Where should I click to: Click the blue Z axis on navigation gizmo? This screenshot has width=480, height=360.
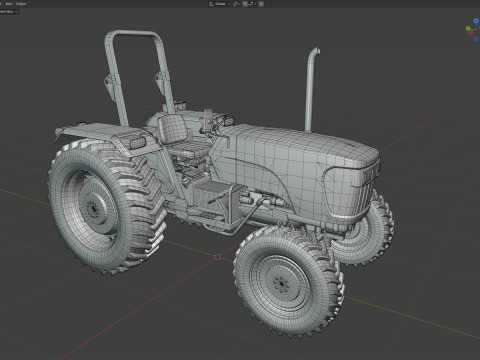click(x=476, y=21)
